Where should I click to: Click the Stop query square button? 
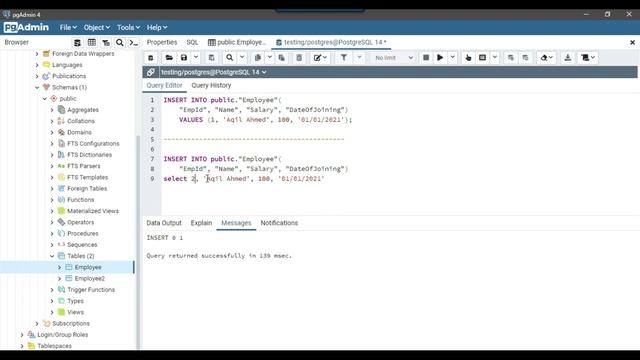pyautogui.click(x=426, y=58)
